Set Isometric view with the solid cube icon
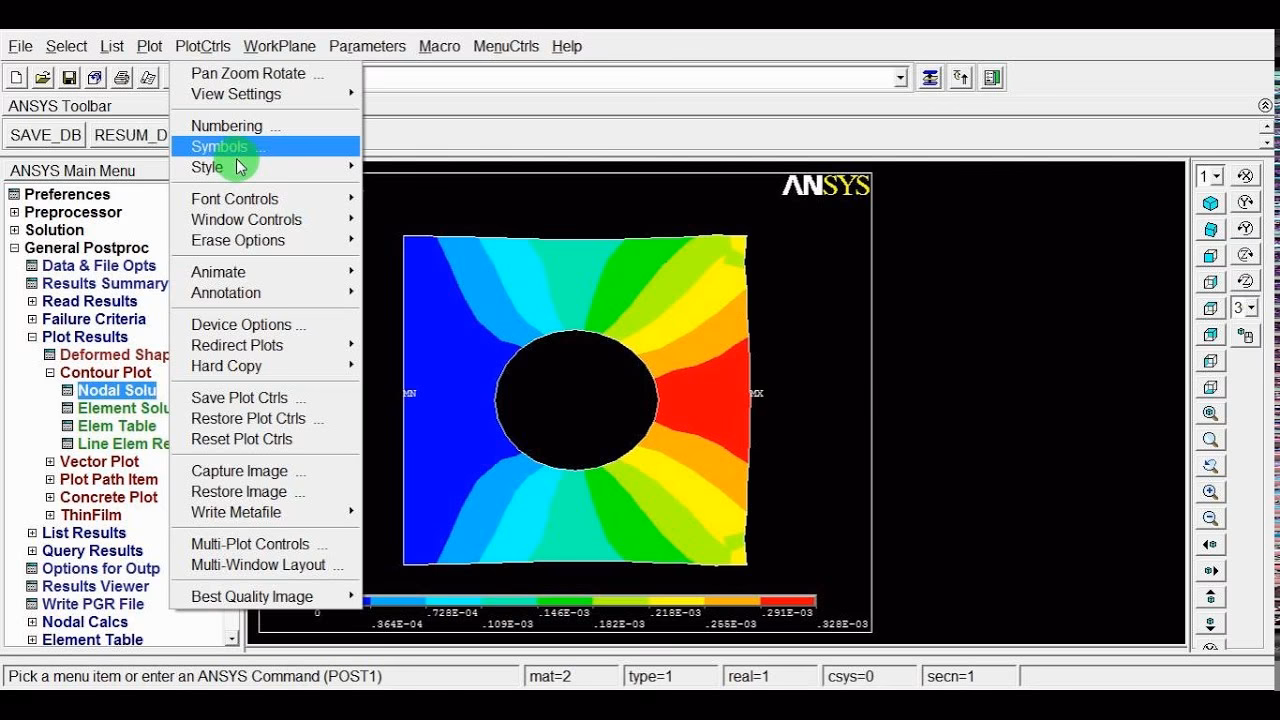Viewport: 1280px width, 720px height. [1211, 204]
